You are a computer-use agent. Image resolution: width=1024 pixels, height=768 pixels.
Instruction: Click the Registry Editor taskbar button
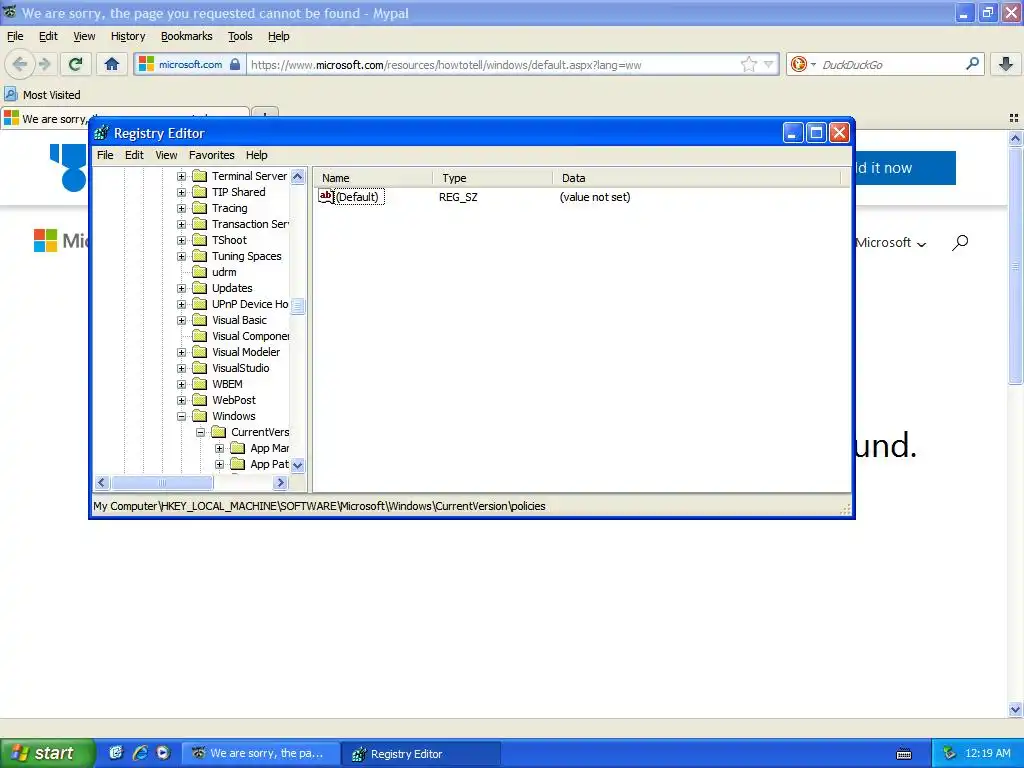421,753
